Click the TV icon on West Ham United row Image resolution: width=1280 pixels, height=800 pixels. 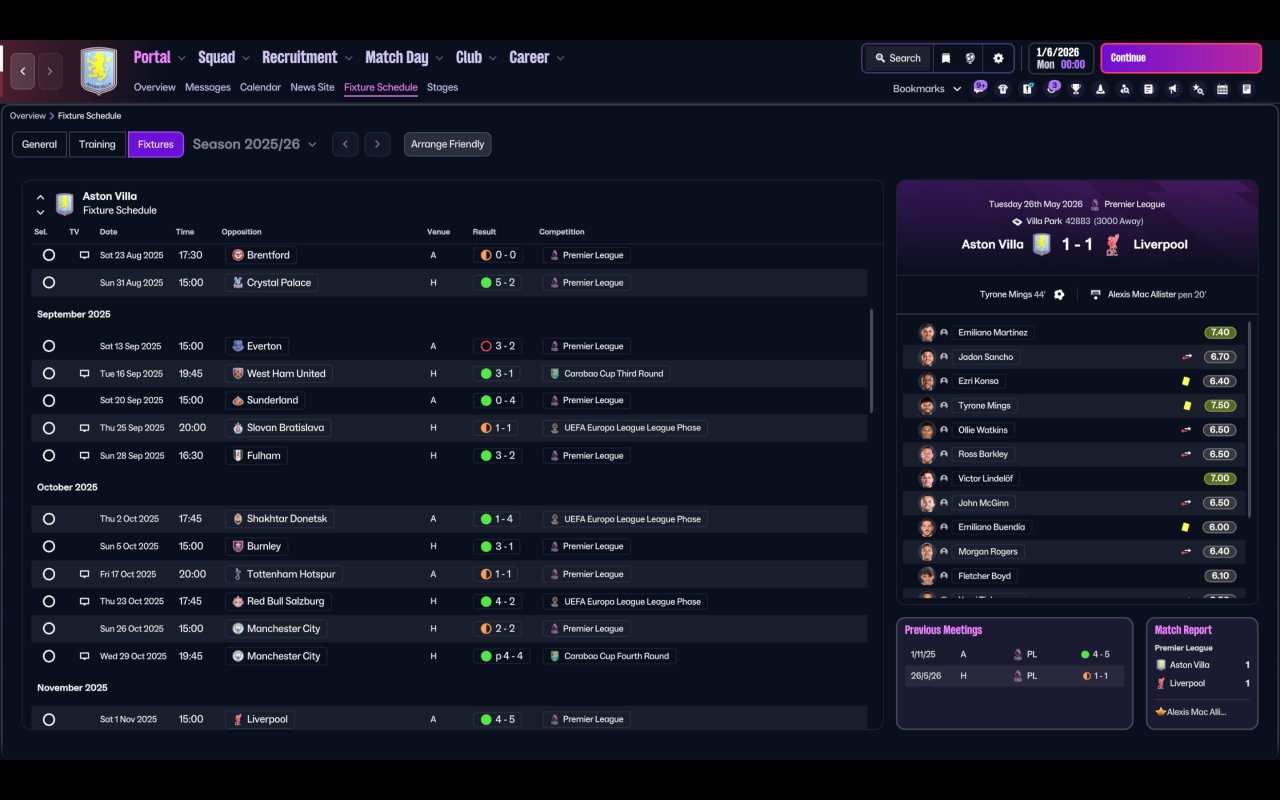point(85,373)
